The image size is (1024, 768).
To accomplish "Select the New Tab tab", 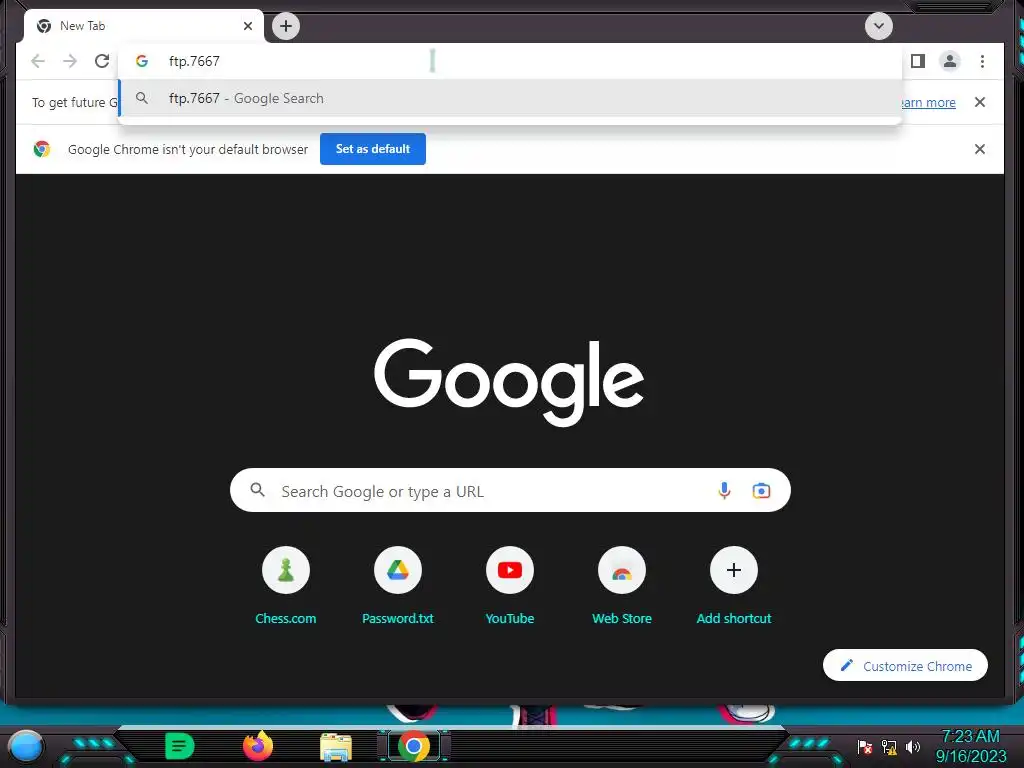I will tap(144, 26).
